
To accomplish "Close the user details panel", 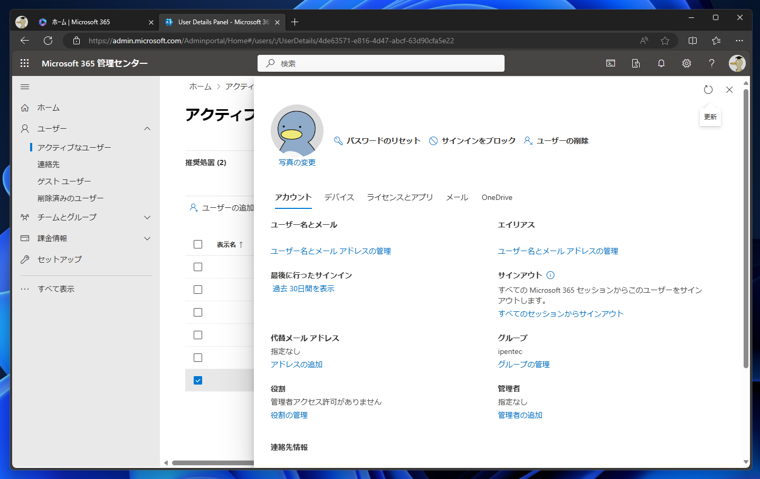I will click(729, 90).
